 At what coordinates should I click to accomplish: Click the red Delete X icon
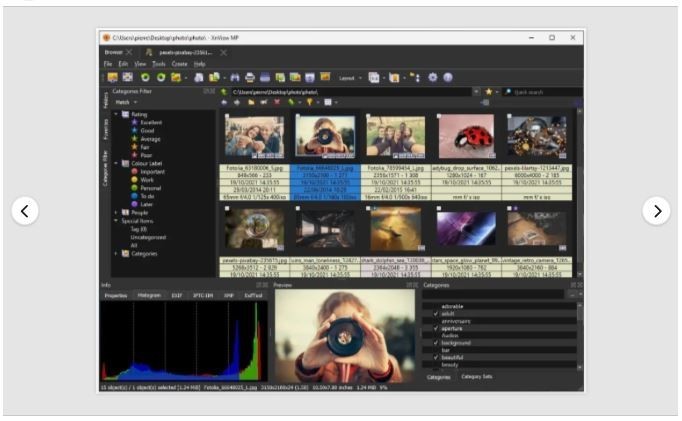tap(277, 102)
